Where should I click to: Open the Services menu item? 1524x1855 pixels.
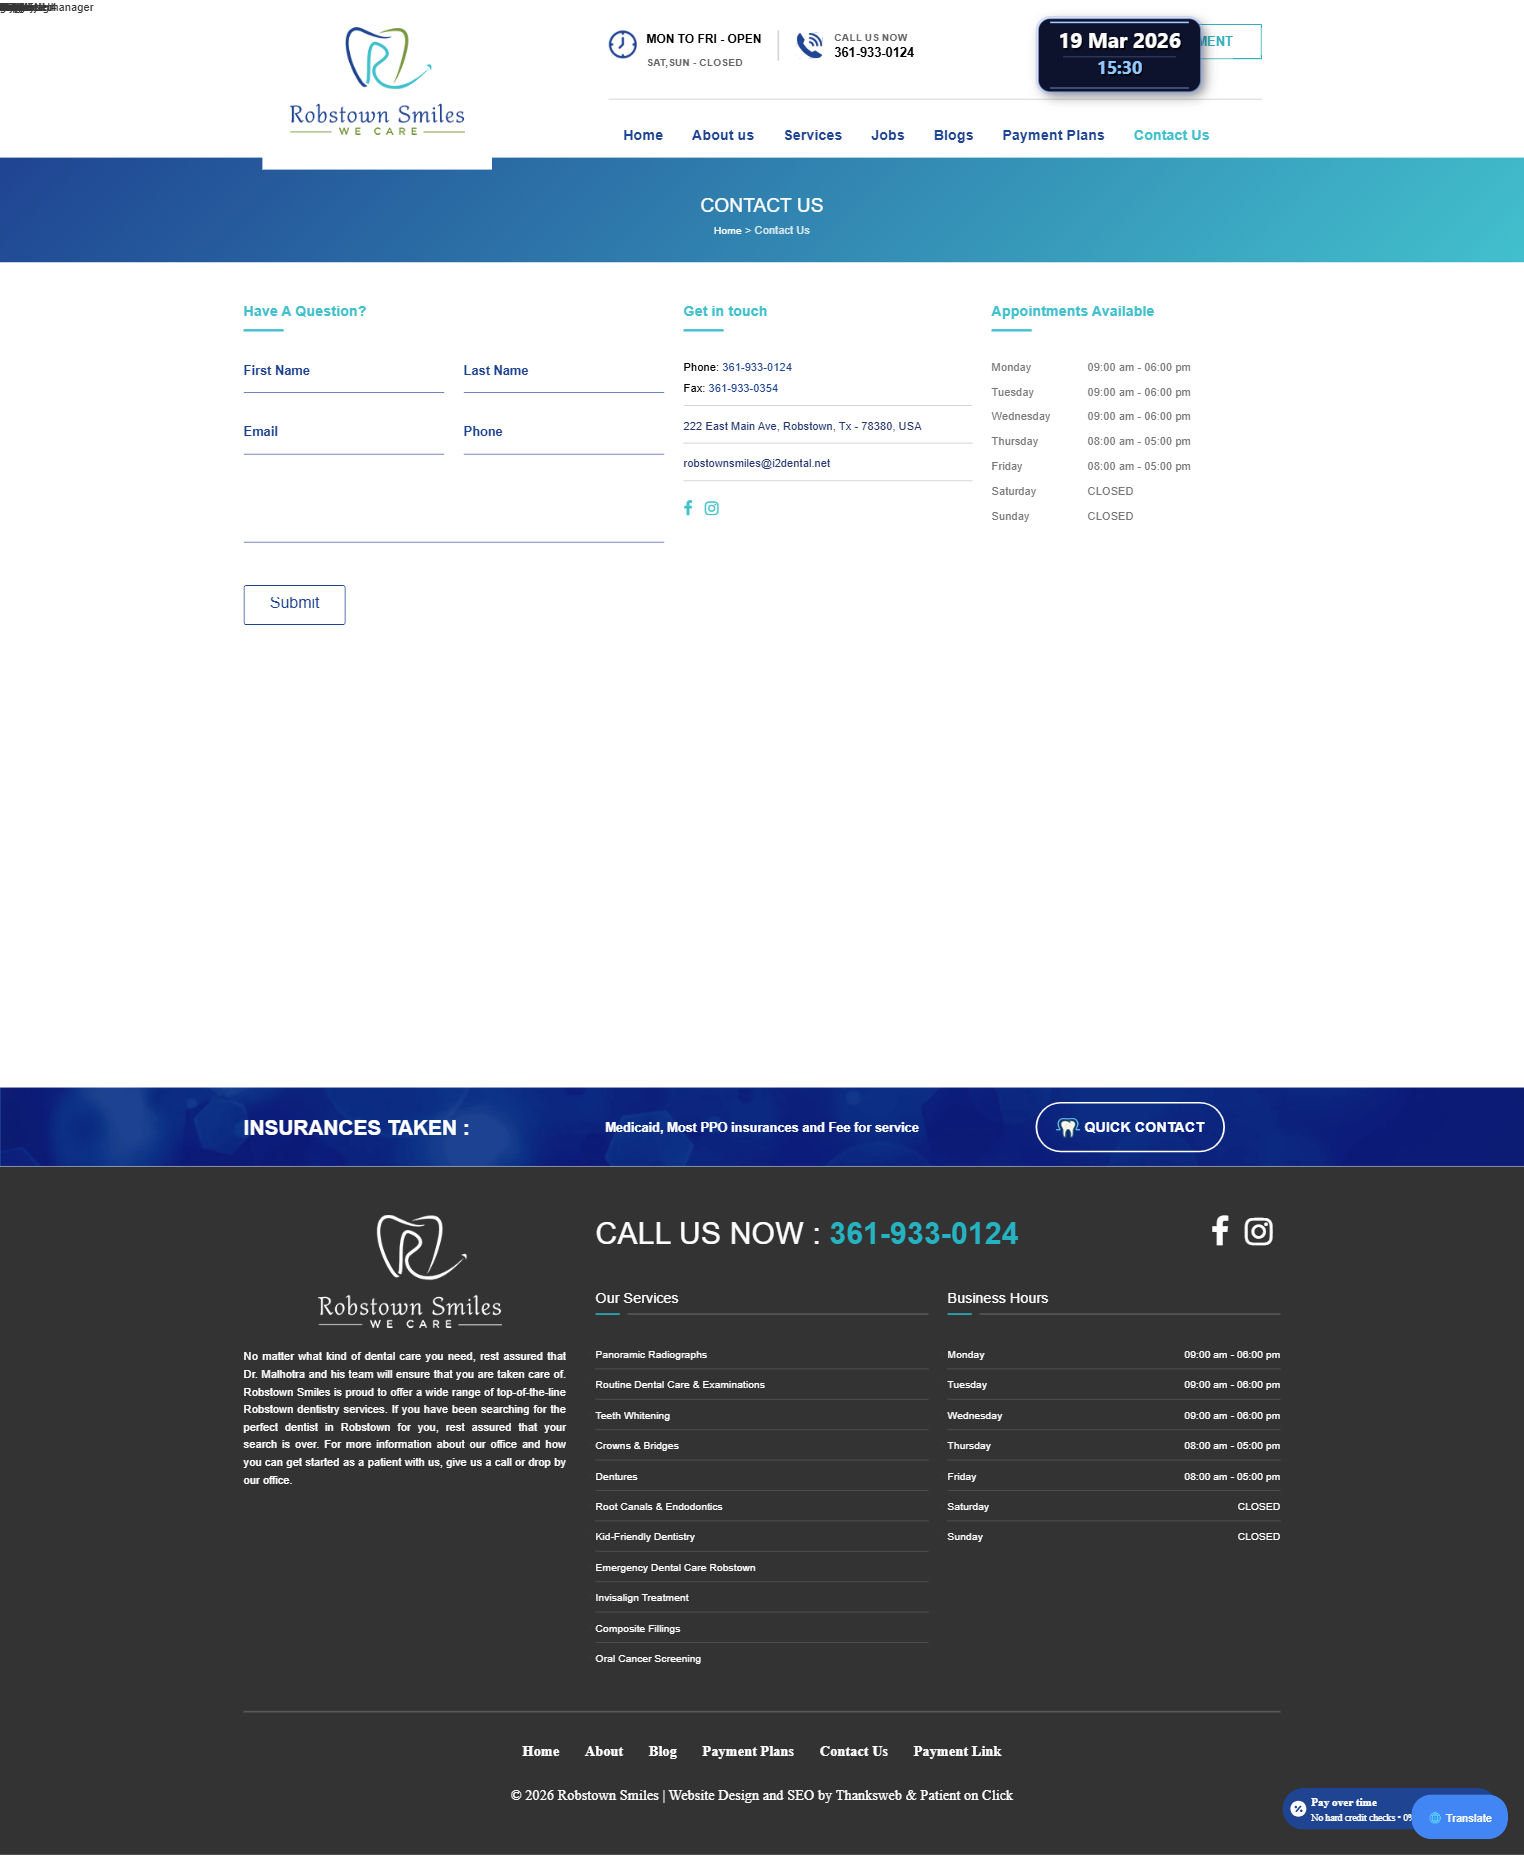[813, 135]
